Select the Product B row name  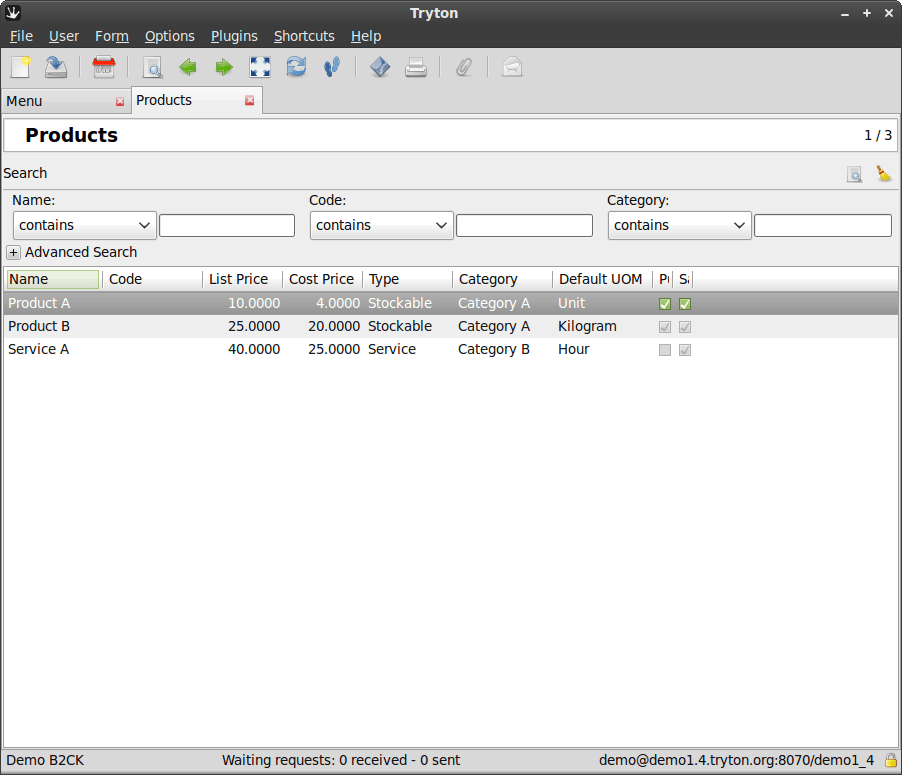pos(39,326)
